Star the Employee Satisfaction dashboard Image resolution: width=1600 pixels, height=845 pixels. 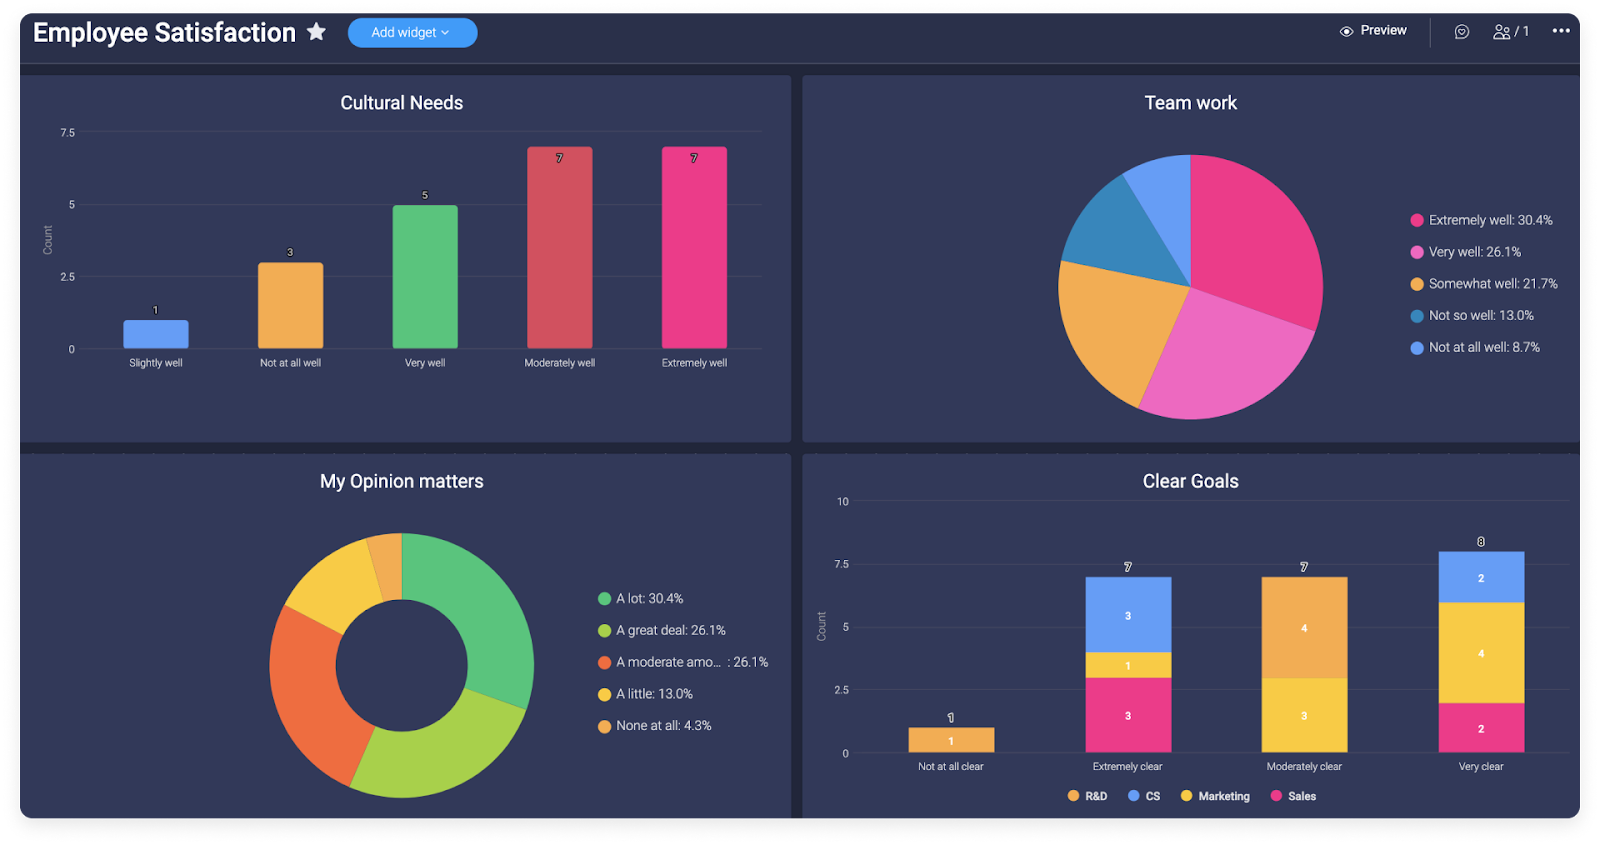pyautogui.click(x=316, y=32)
